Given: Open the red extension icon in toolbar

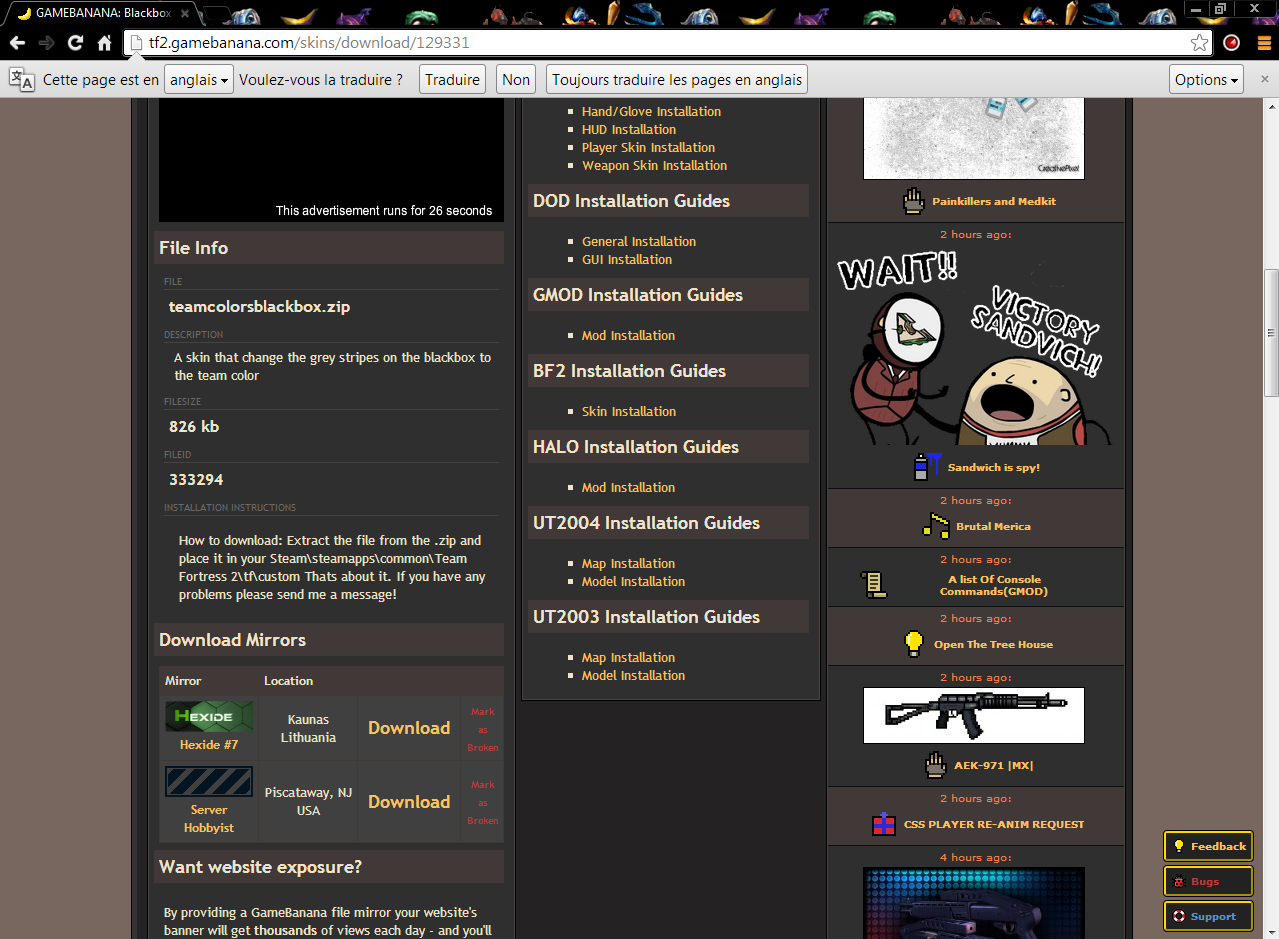Looking at the screenshot, I should 1231,43.
